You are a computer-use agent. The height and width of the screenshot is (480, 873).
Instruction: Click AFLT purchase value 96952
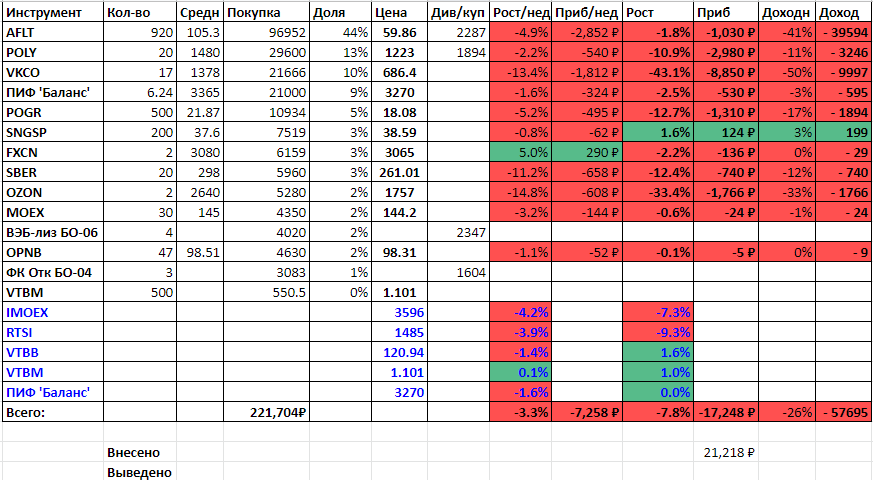pyautogui.click(x=266, y=32)
